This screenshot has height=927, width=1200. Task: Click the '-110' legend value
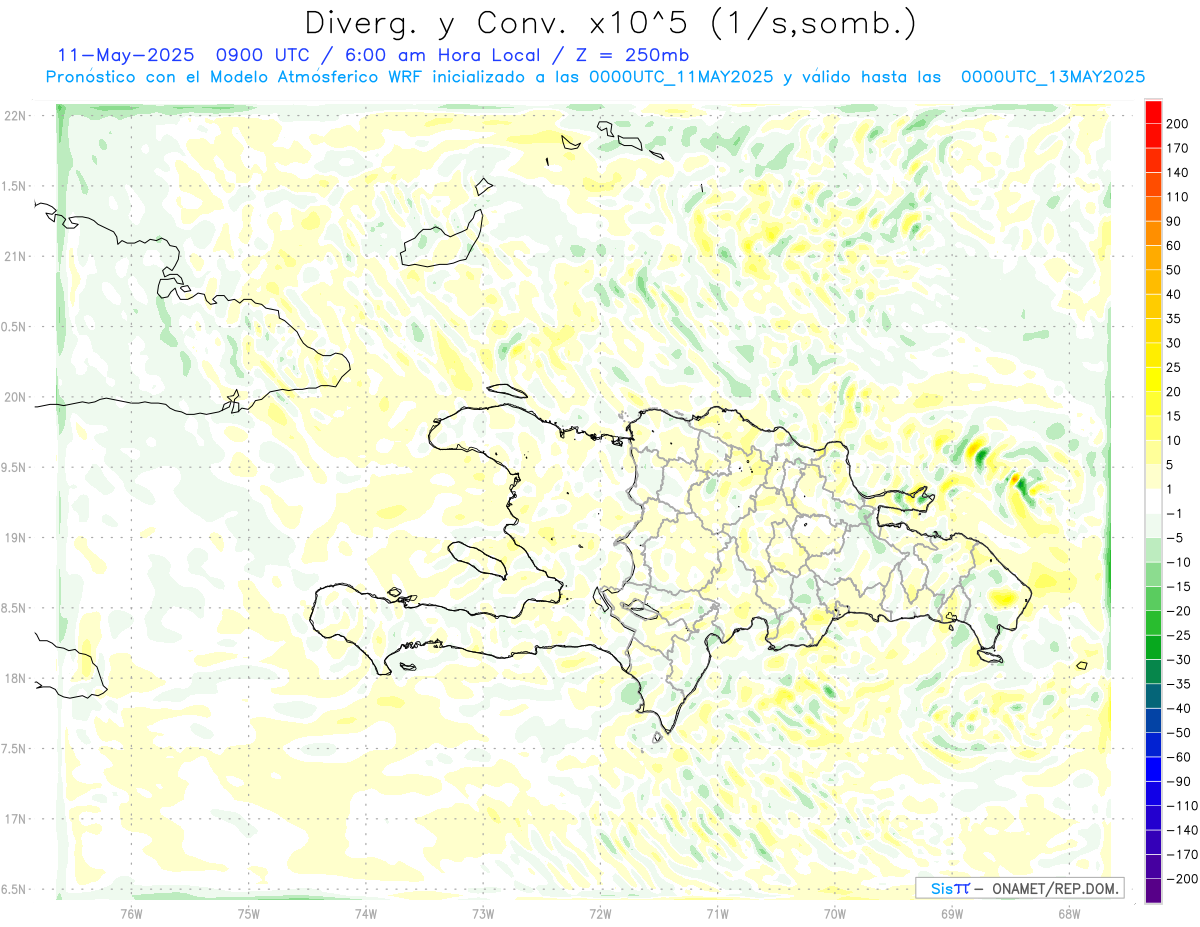pos(1181,805)
